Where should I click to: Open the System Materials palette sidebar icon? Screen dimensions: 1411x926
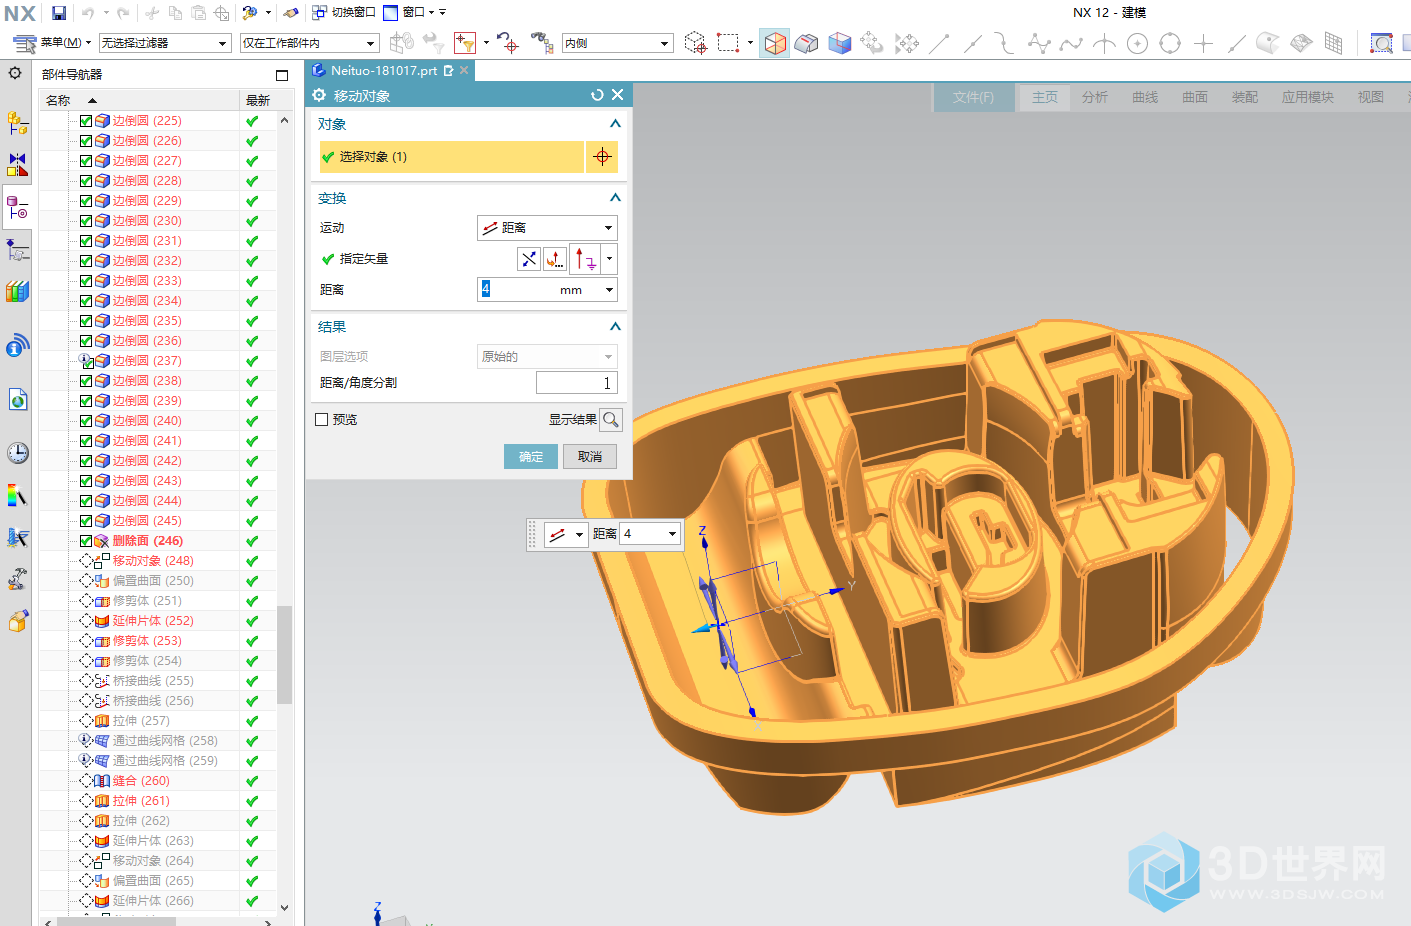click(17, 495)
